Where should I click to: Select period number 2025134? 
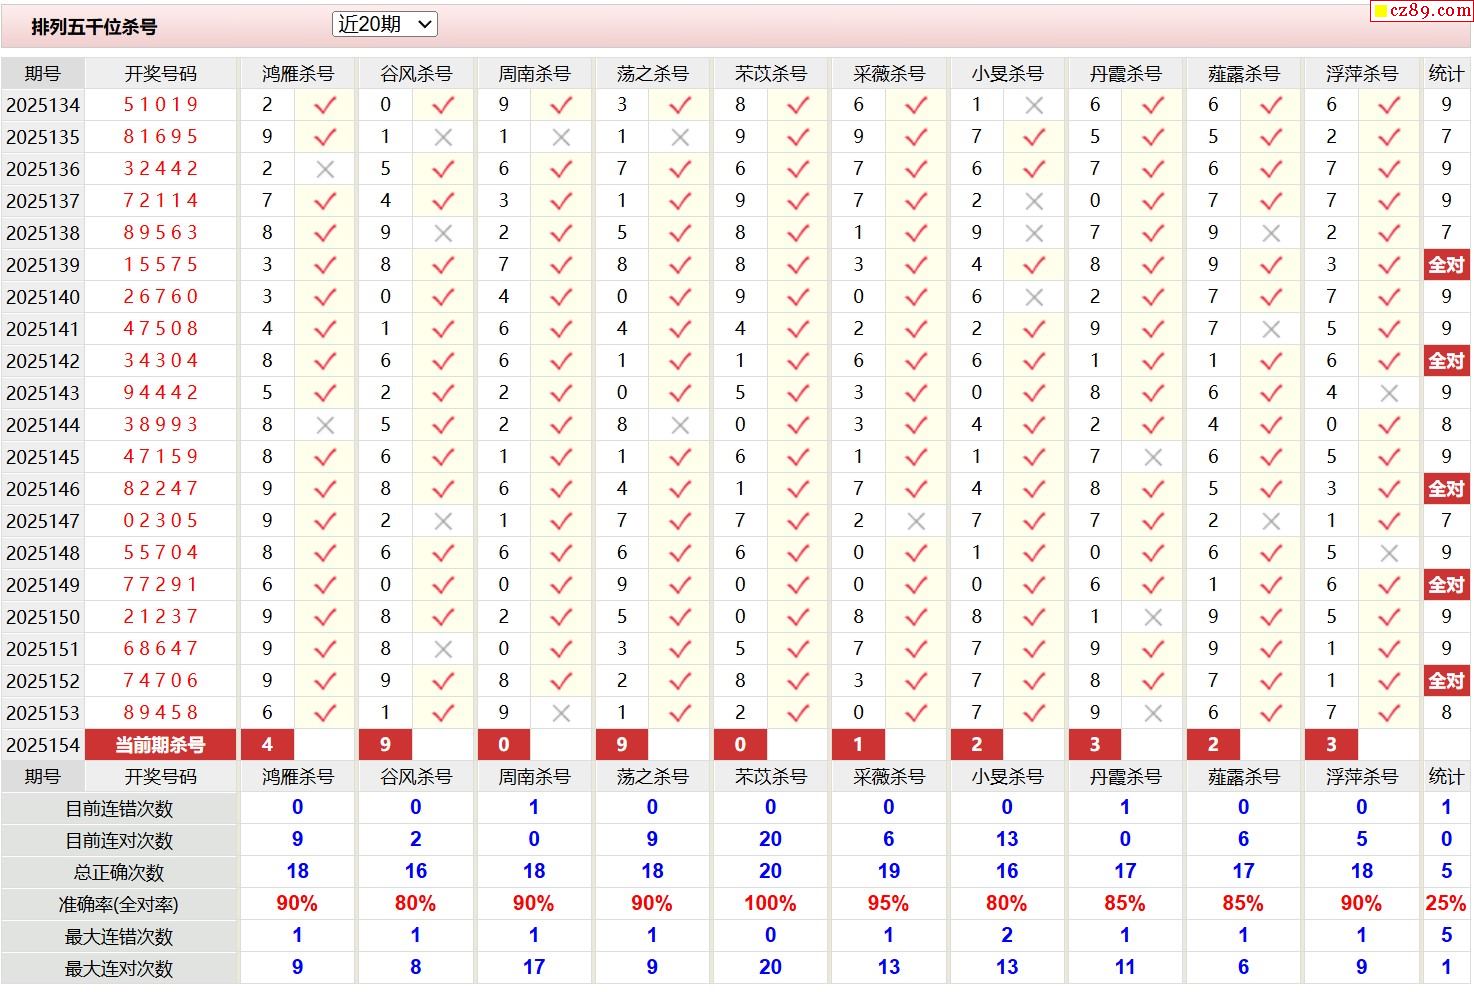43,105
